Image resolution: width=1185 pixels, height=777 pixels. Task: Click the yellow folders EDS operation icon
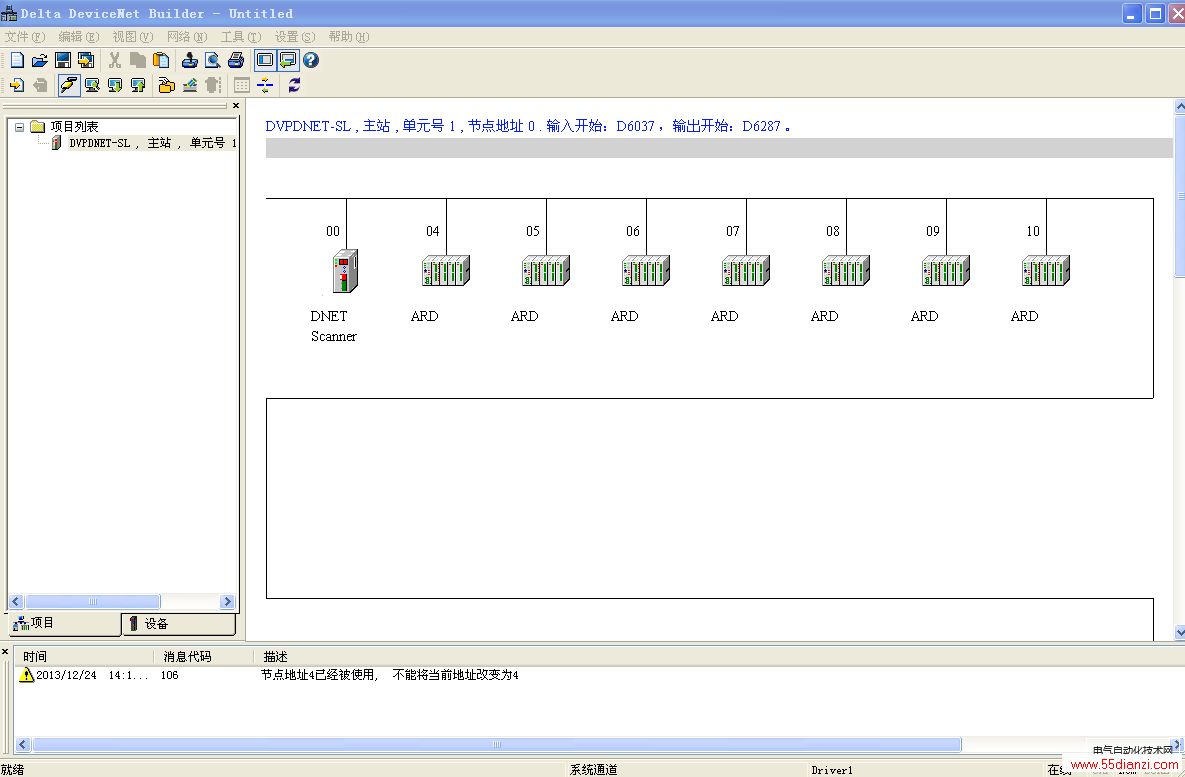166,85
